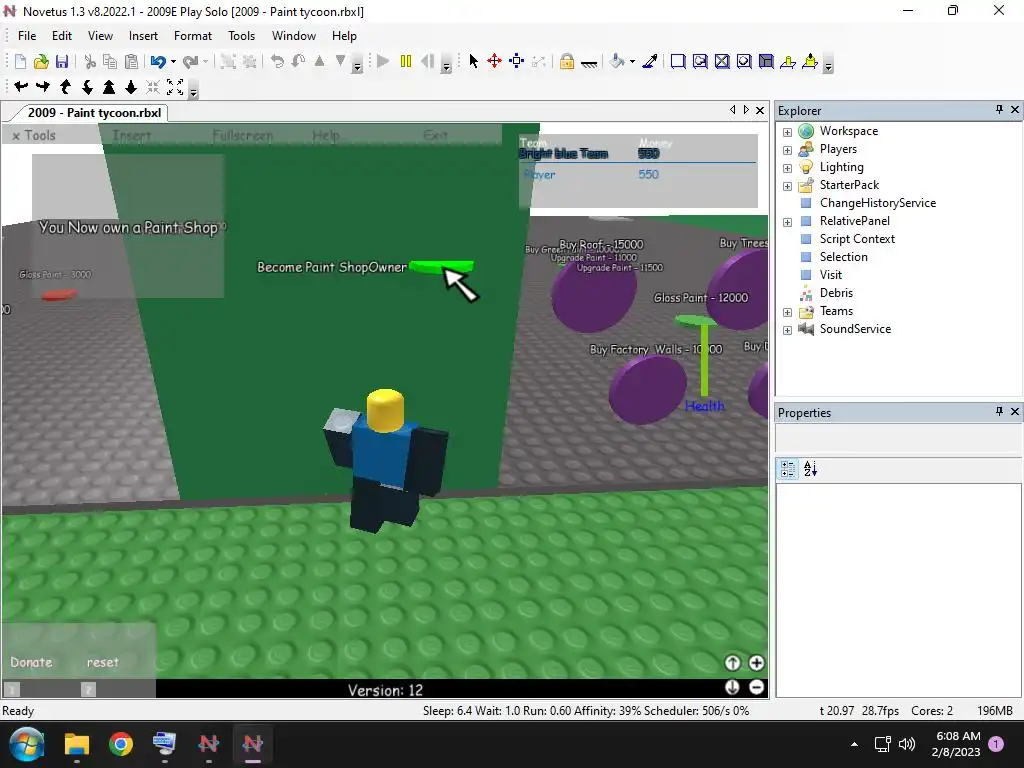Open Chrome from the taskbar
Screen dimensions: 1024x768
coord(121,744)
